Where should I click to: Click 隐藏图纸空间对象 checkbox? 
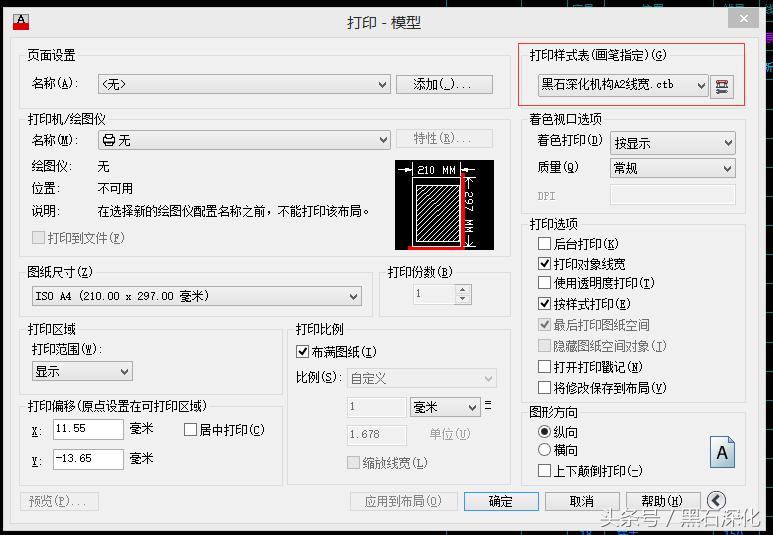coord(544,345)
